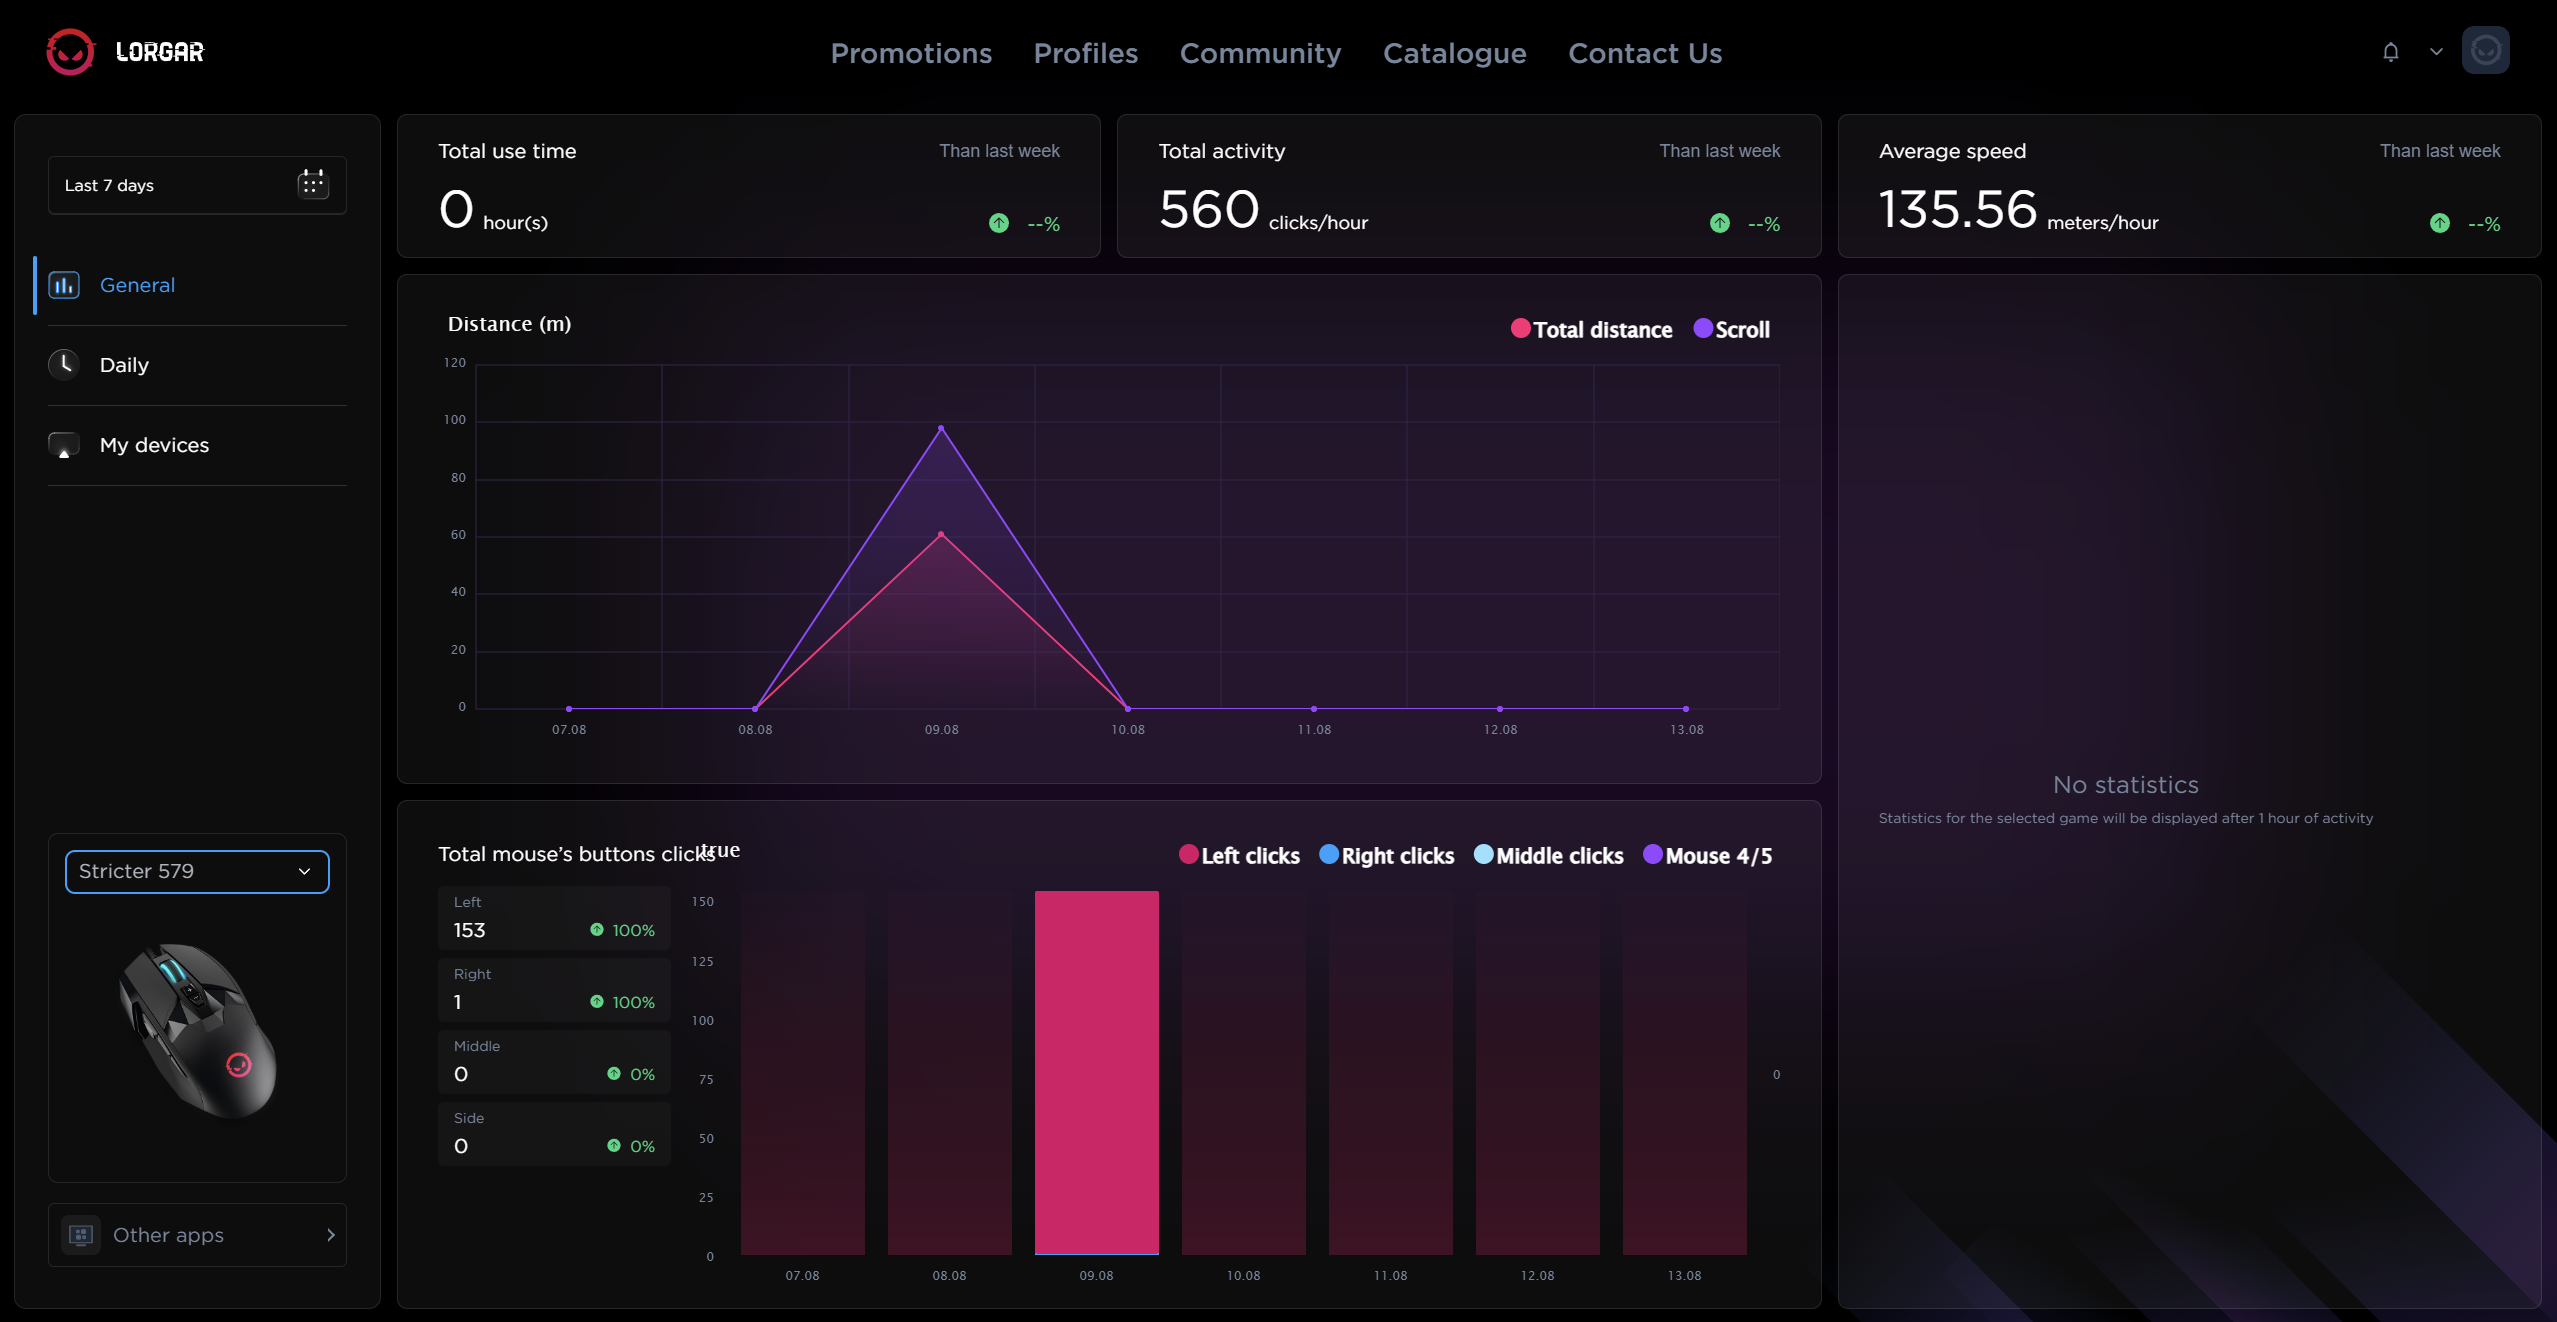The height and width of the screenshot is (1322, 2557).
Task: Toggle Middle clicks legend series
Action: (1548, 855)
